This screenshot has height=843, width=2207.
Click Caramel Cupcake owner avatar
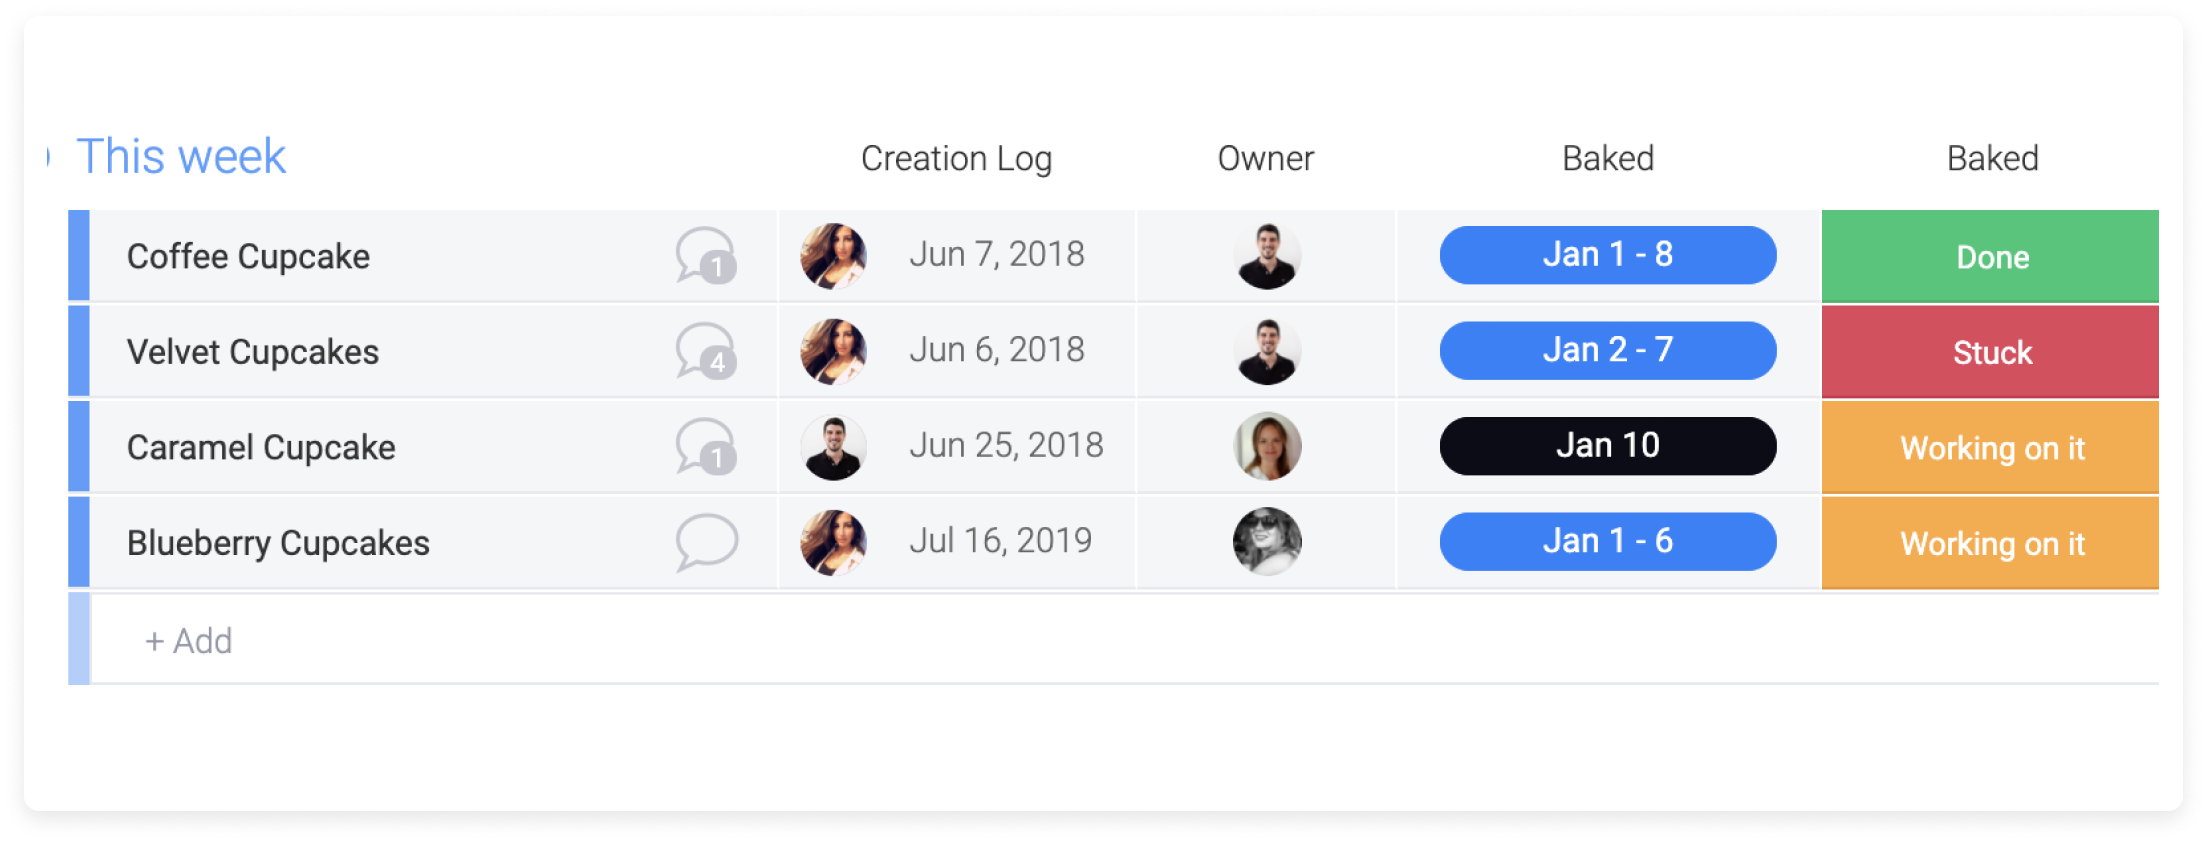click(x=1267, y=446)
